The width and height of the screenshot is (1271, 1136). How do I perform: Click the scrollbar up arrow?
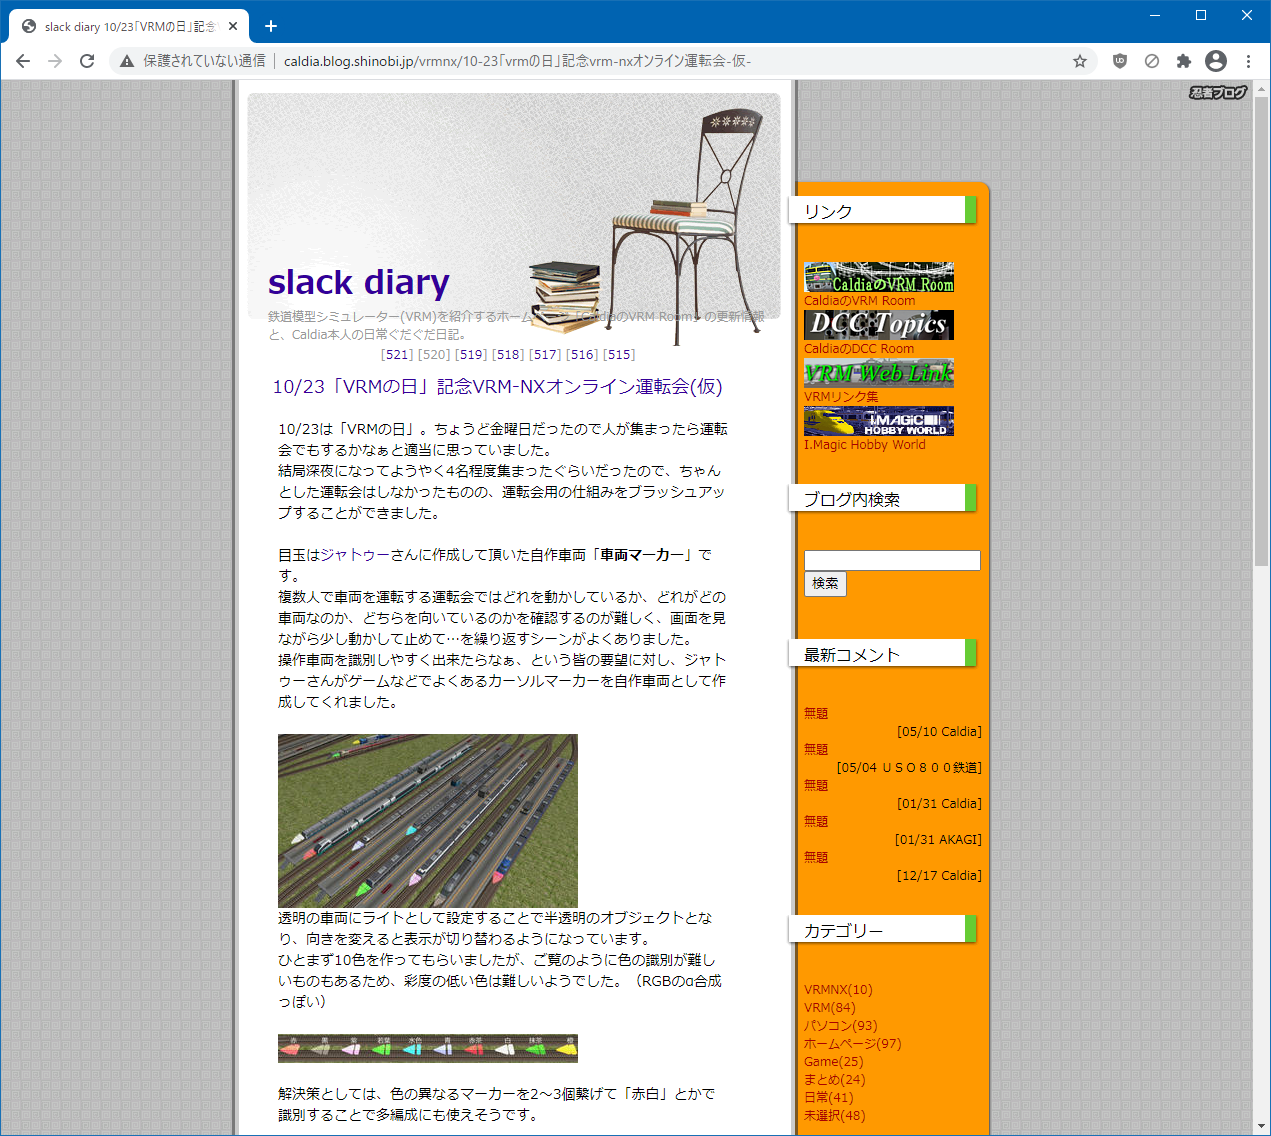1261,89
